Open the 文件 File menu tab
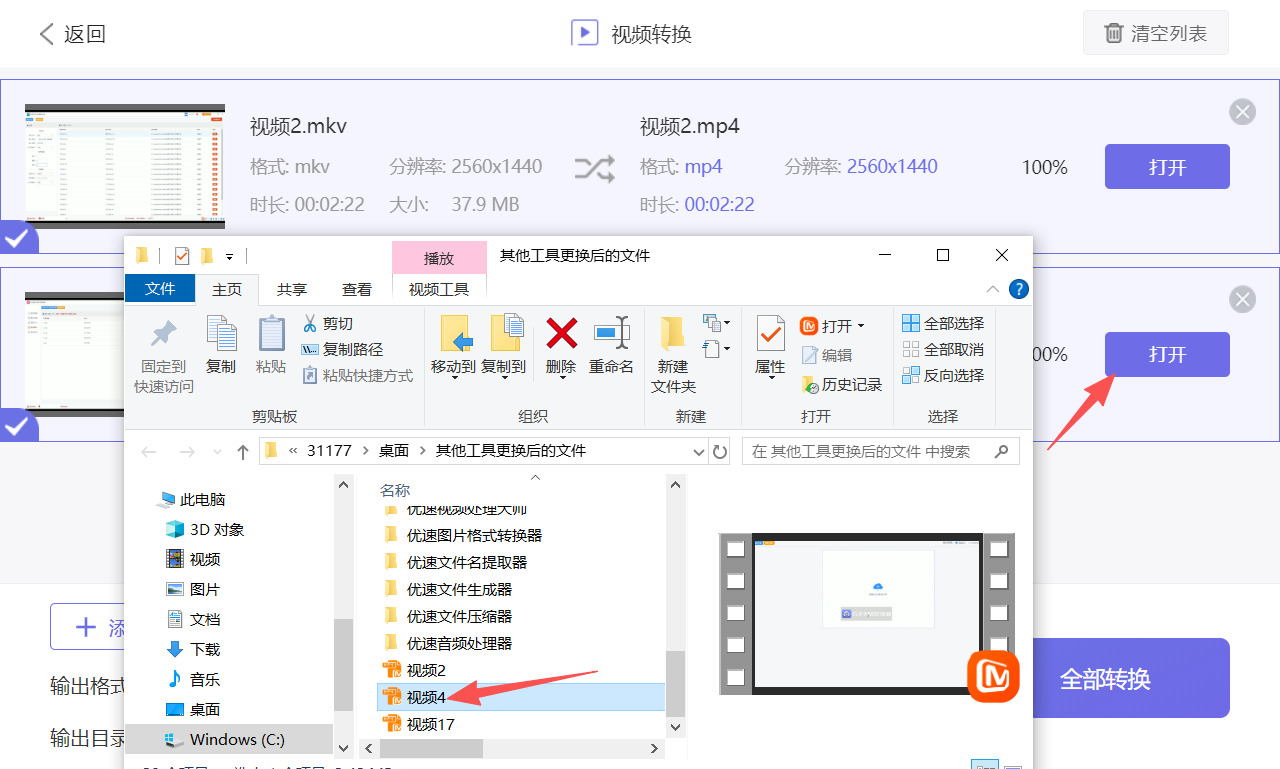1280x769 pixels. click(160, 289)
